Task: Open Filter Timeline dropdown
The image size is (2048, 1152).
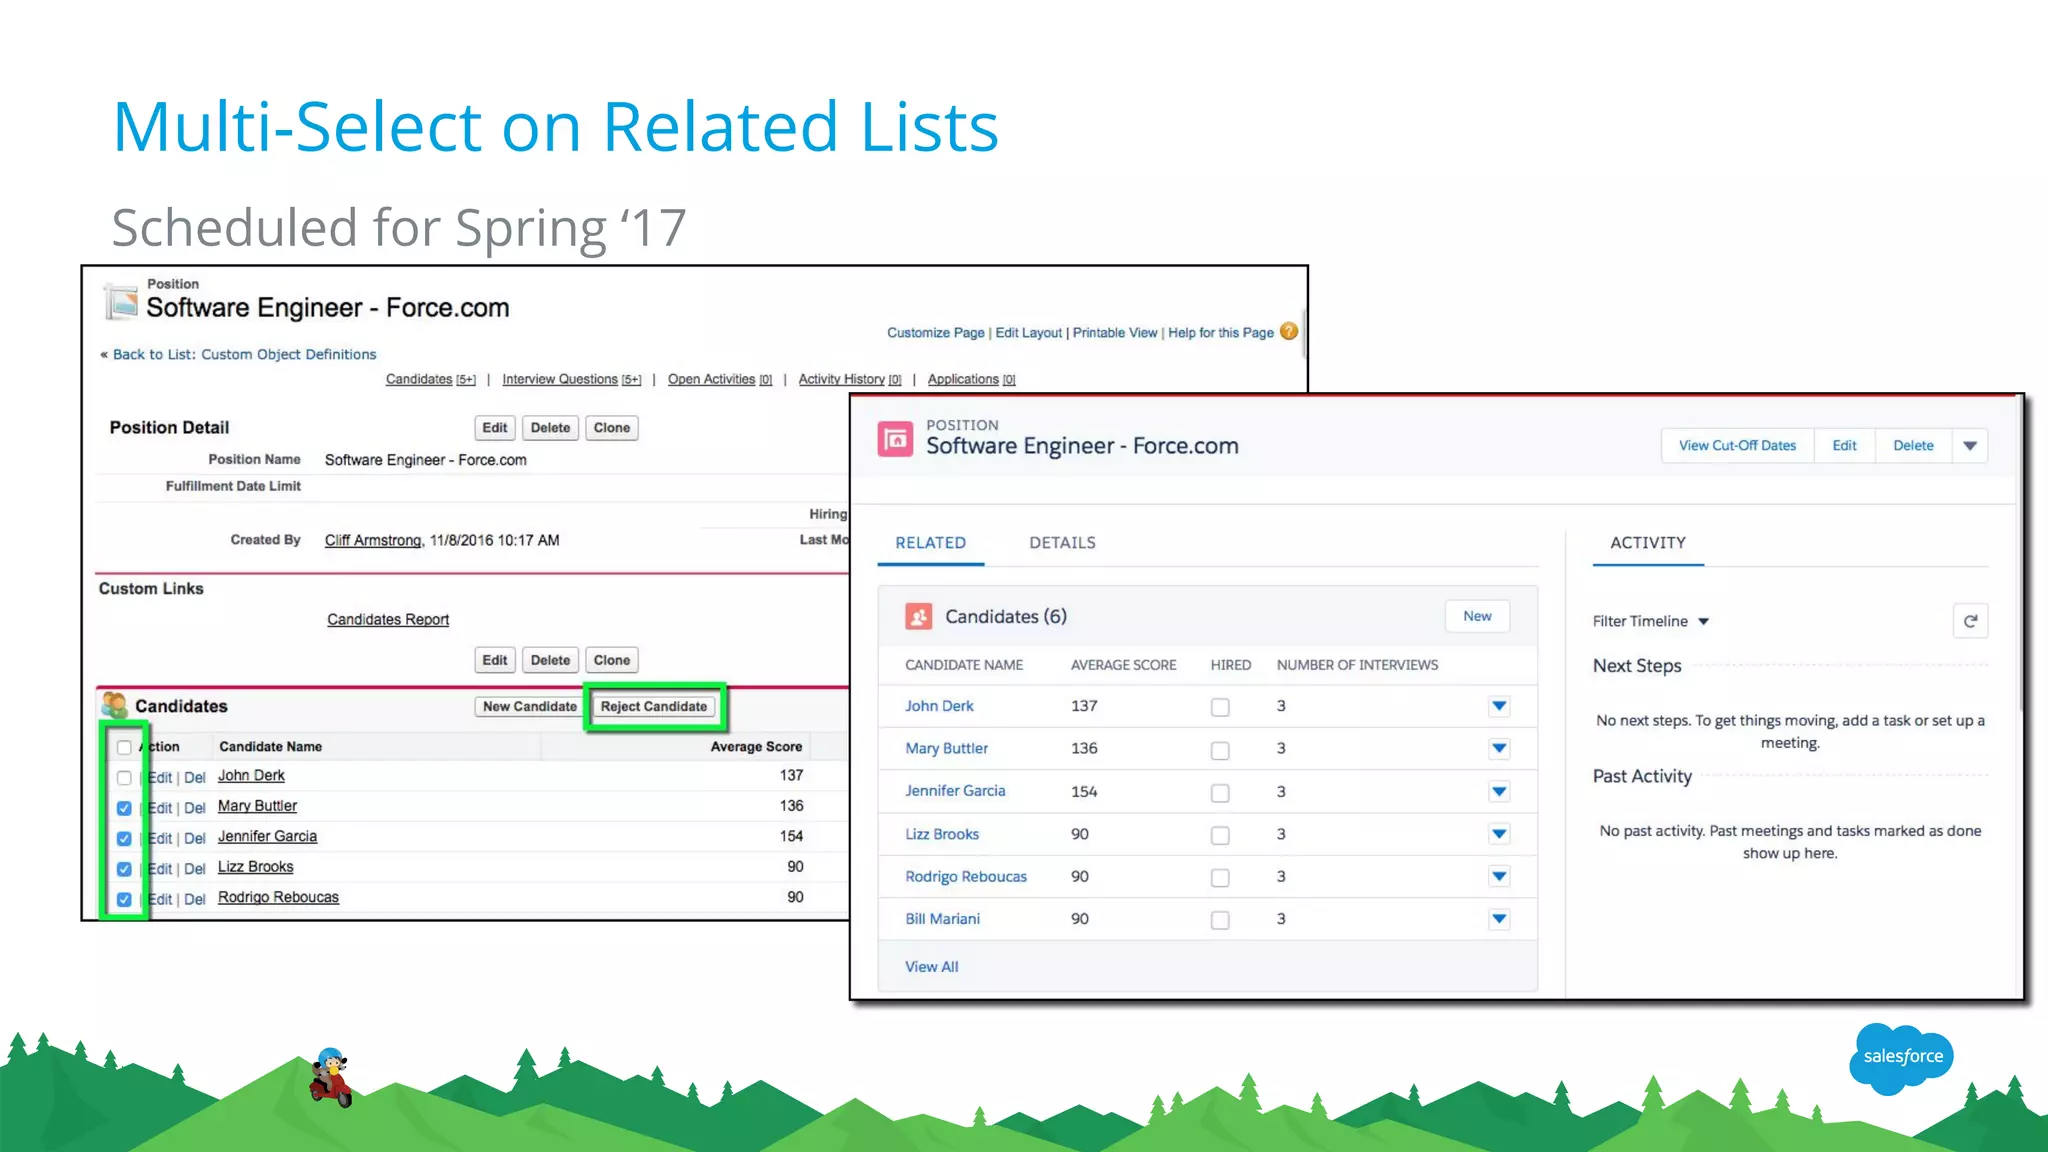Action: pos(1651,621)
